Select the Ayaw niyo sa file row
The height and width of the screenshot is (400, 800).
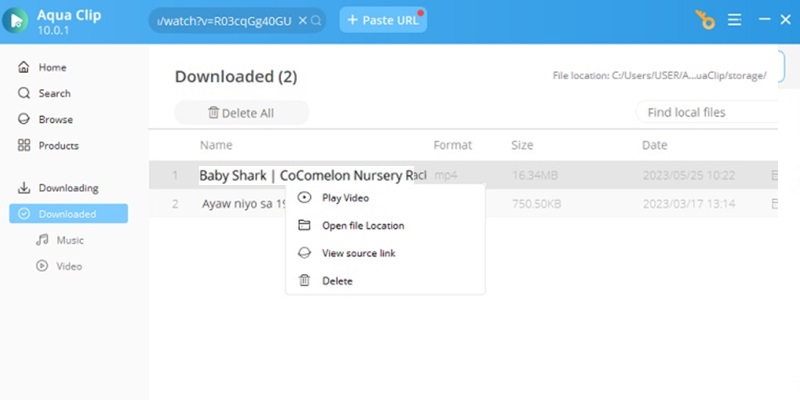[x=463, y=204]
